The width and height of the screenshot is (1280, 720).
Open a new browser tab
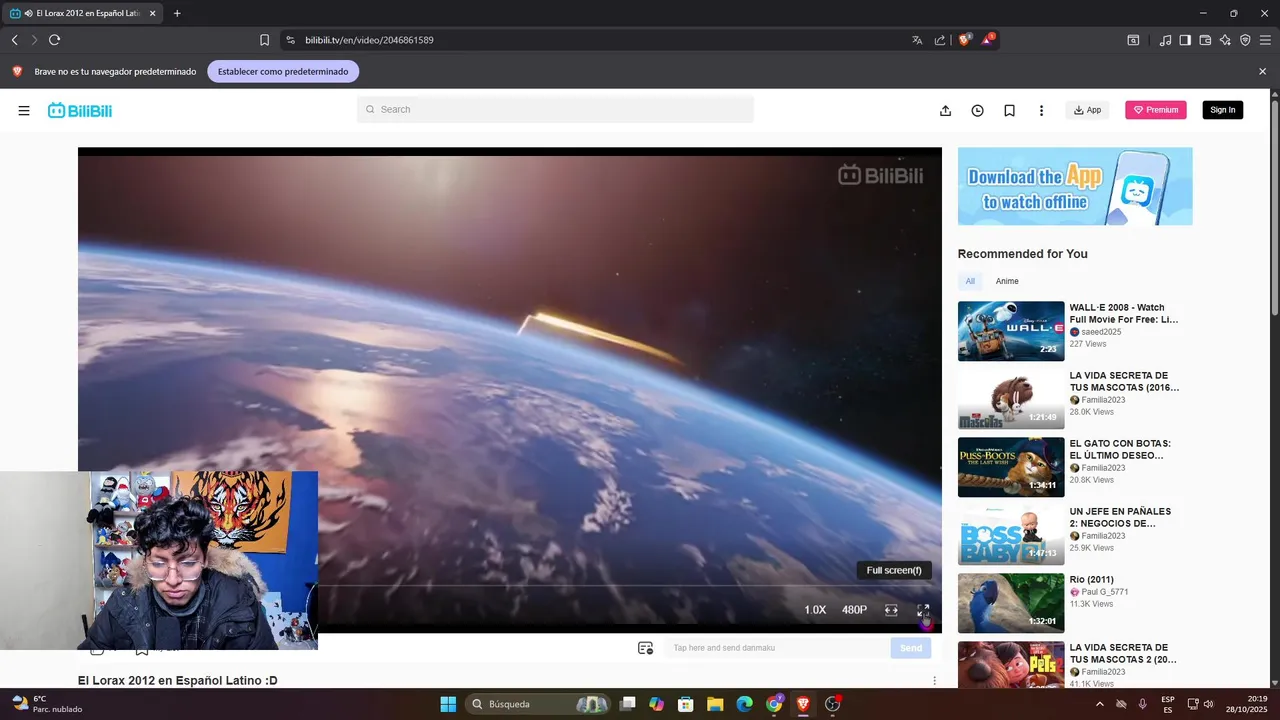coord(177,13)
